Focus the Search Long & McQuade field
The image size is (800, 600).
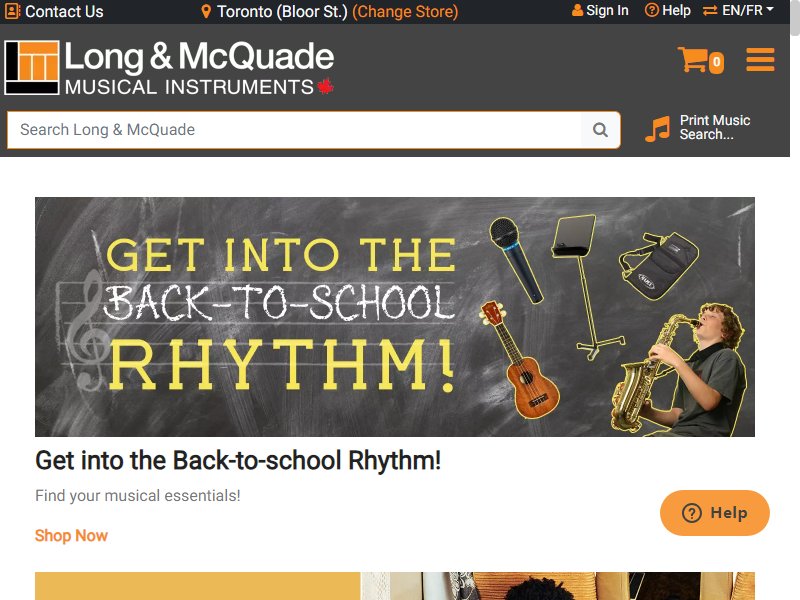point(294,130)
